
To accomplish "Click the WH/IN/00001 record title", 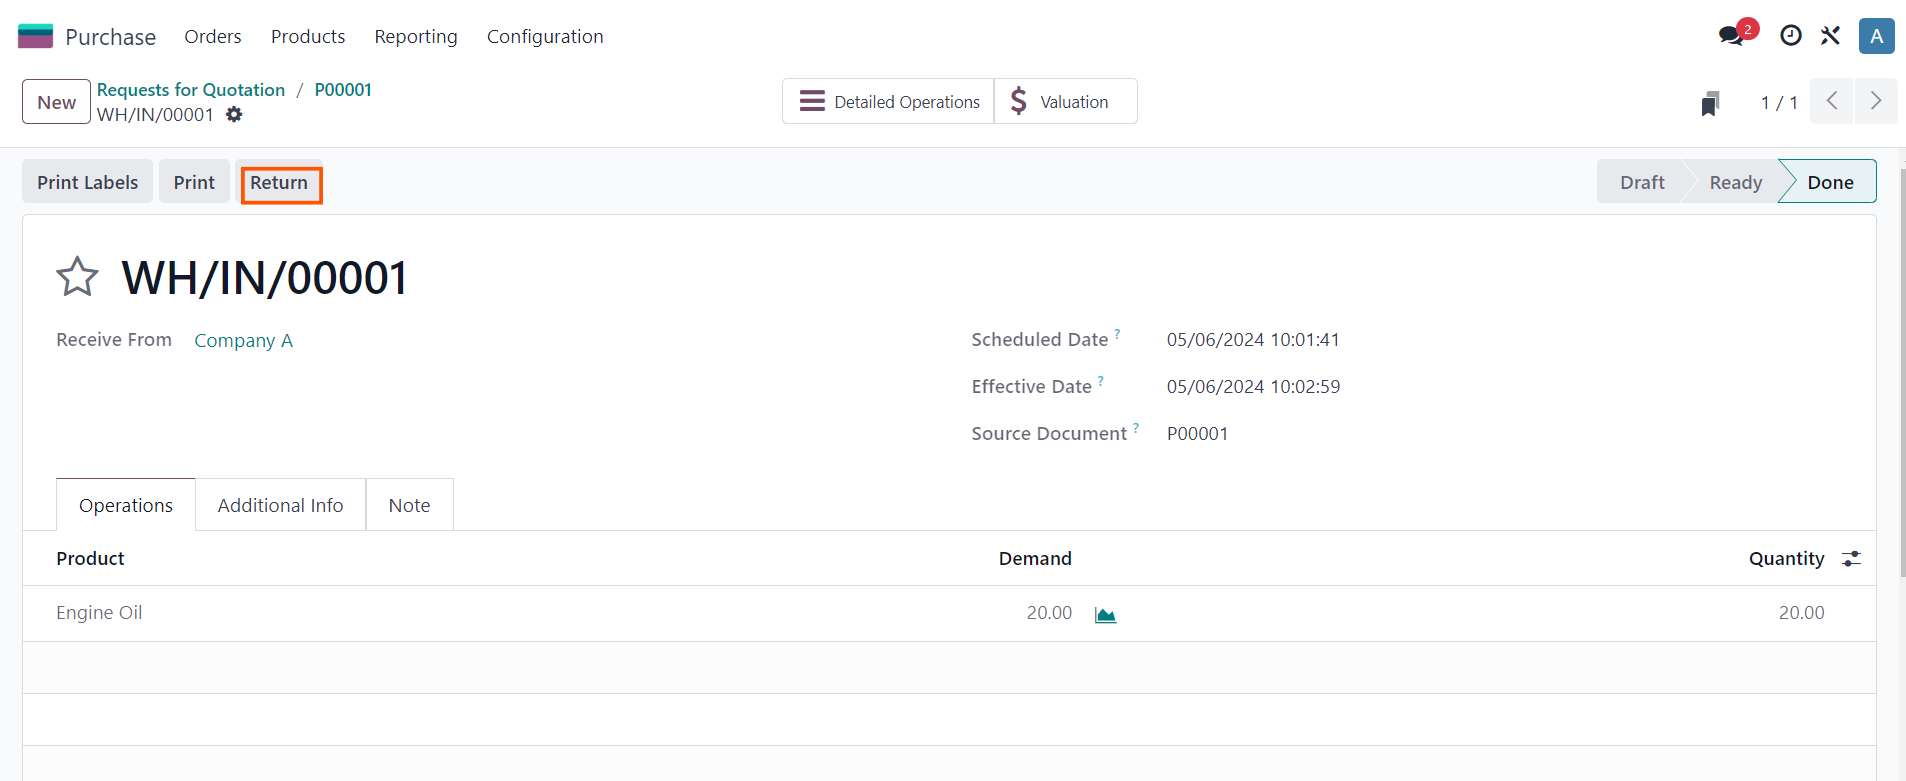I will click(265, 277).
